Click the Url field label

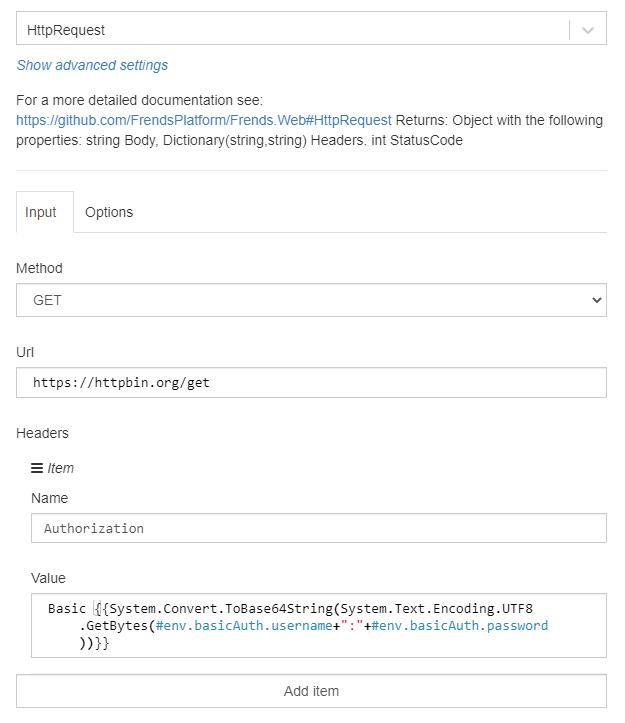tap(26, 352)
